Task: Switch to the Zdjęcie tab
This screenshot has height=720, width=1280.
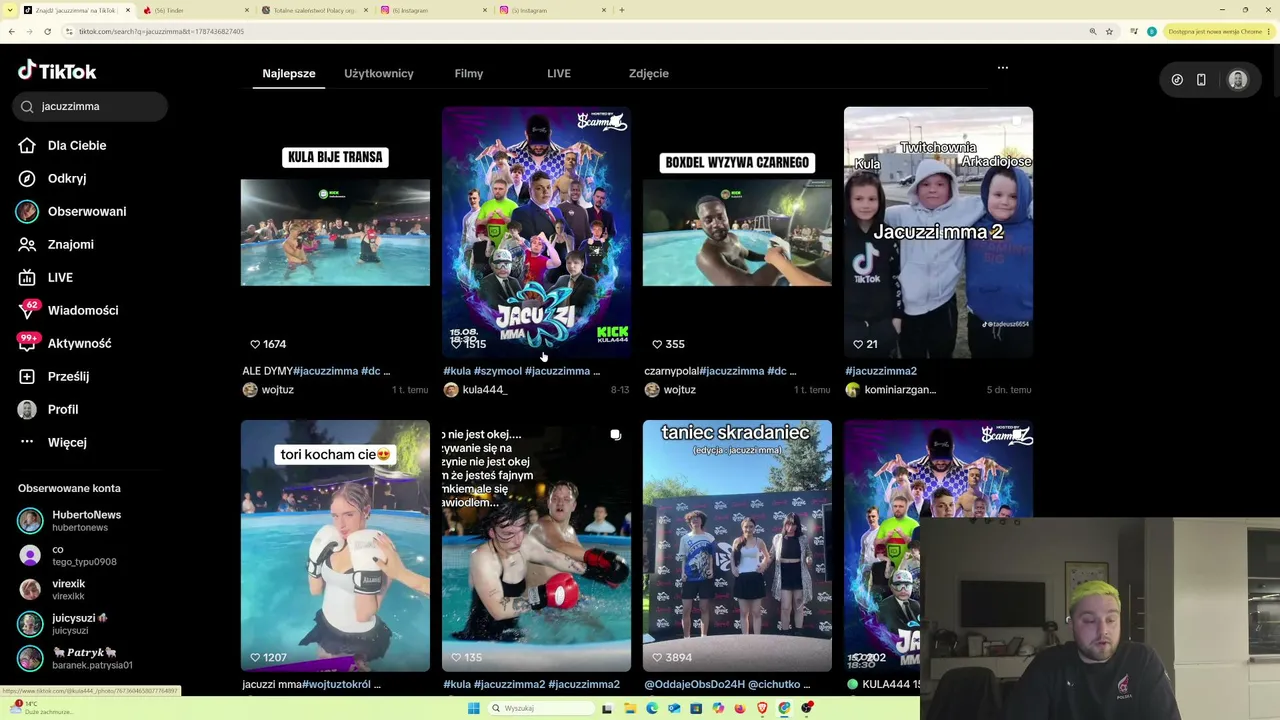Action: coord(649,73)
